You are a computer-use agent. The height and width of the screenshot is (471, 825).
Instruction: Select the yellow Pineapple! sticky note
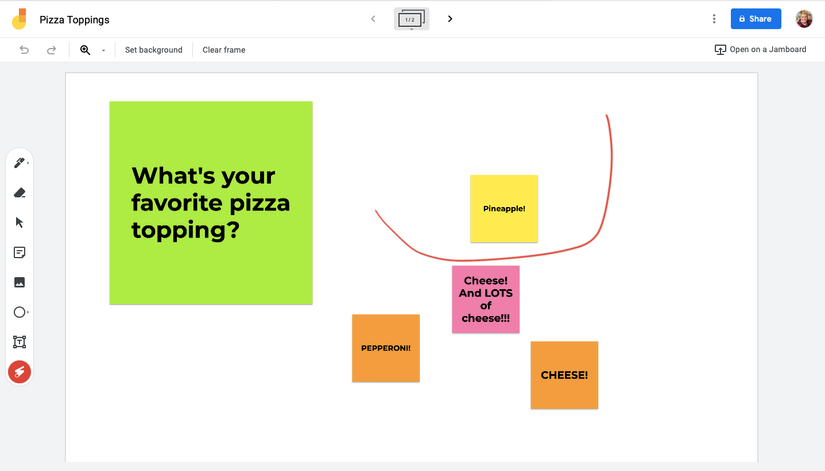tap(504, 208)
